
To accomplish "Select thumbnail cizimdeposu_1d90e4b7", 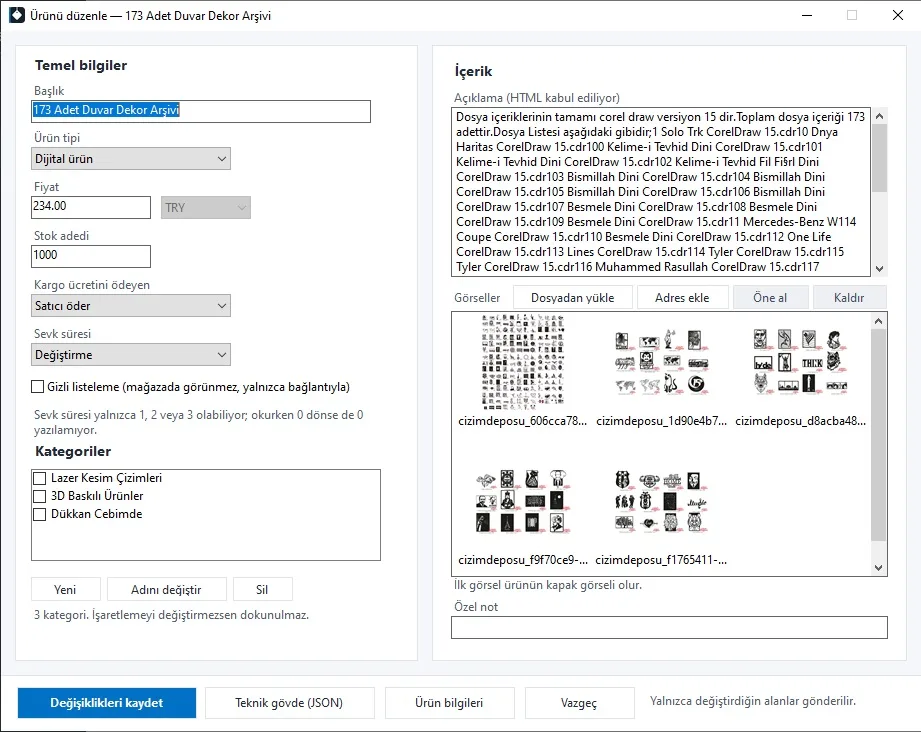I will (x=661, y=371).
